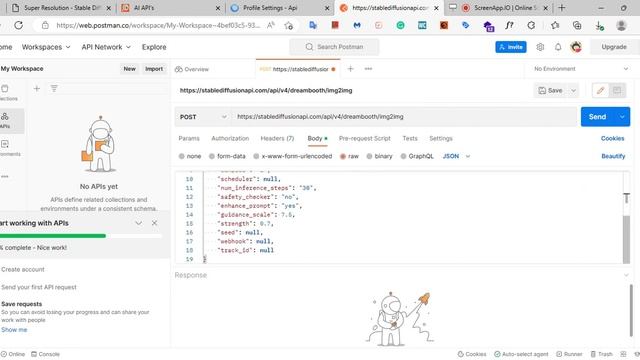
Task: Add page to favorites star icon
Action: pos(289,25)
